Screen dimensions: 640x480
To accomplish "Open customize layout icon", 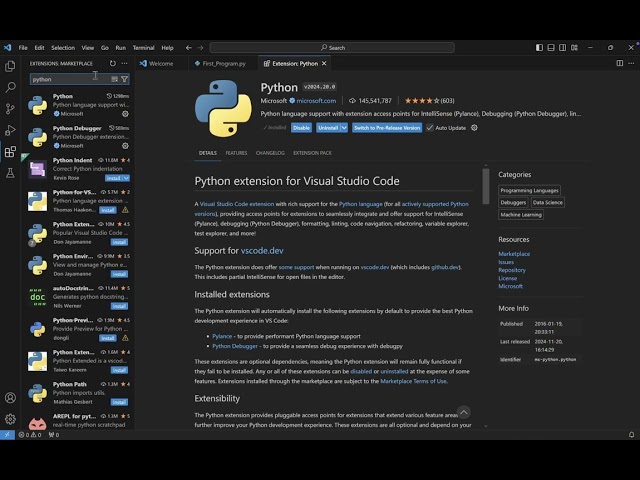I will click(x=574, y=48).
